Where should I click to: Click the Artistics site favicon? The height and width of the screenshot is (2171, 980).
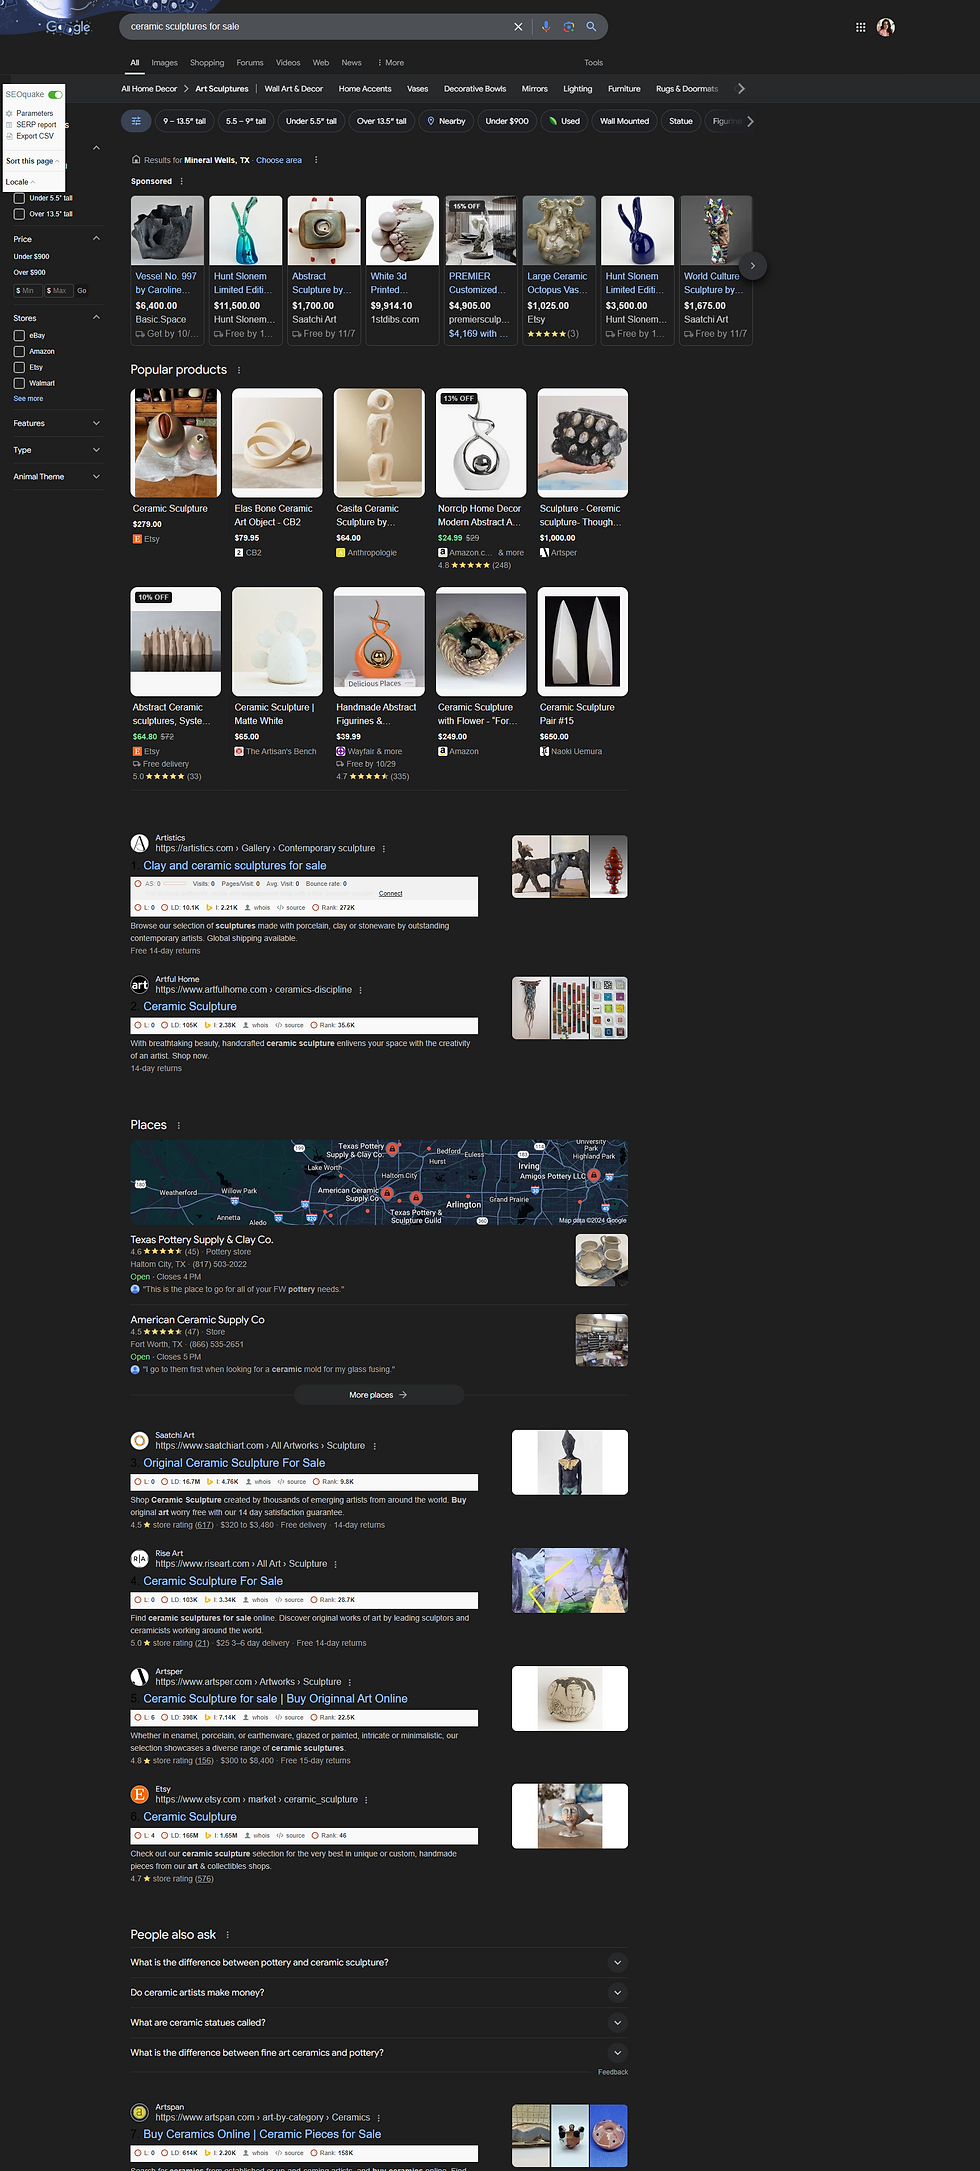coord(140,843)
